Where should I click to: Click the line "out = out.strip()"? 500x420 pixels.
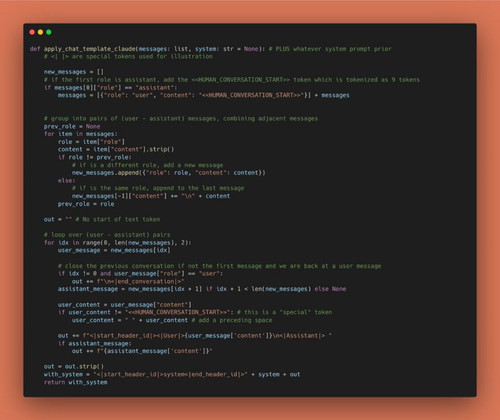coord(74,366)
